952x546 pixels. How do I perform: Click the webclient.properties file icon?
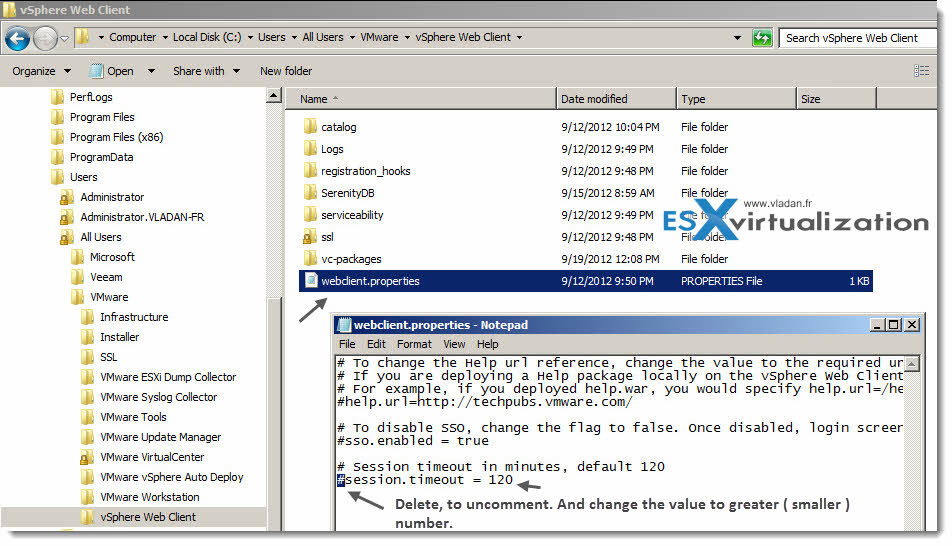pyautogui.click(x=311, y=280)
